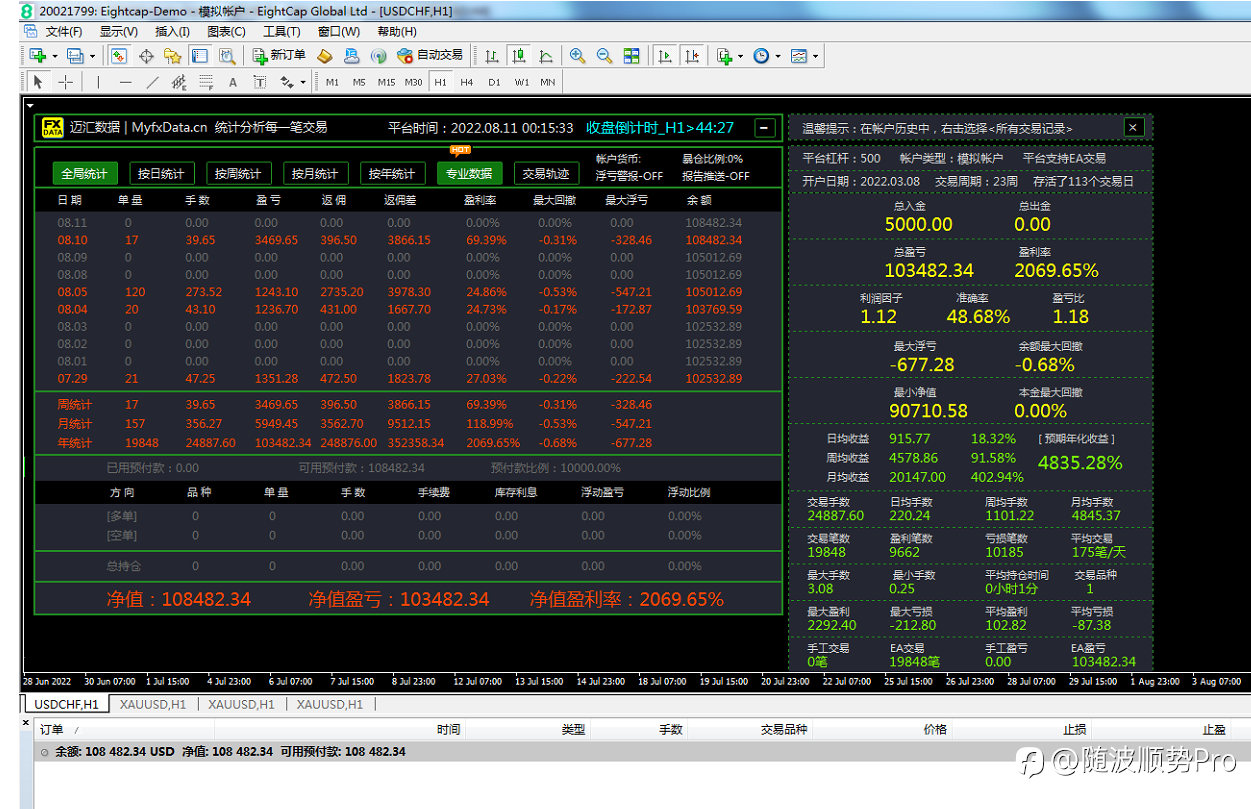Image resolution: width=1251 pixels, height=809 pixels.
Task: Open the 交易轨迹 trade track button
Action: point(546,173)
